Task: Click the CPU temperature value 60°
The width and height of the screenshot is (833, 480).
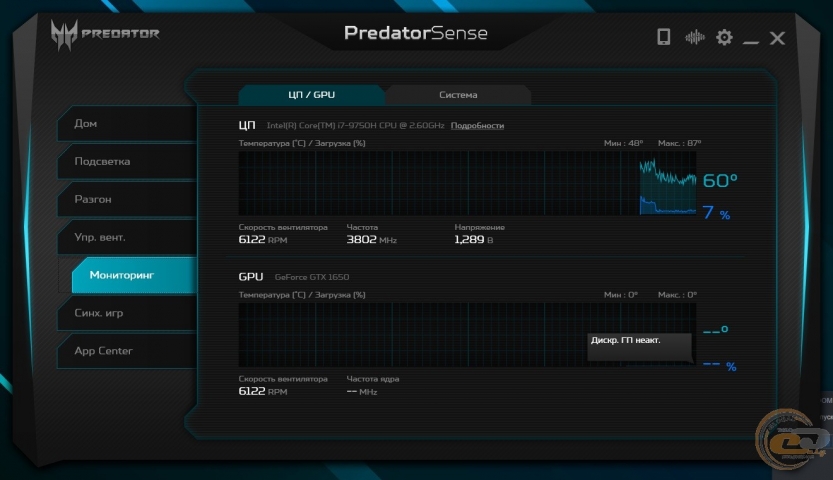Action: pyautogui.click(x=720, y=181)
